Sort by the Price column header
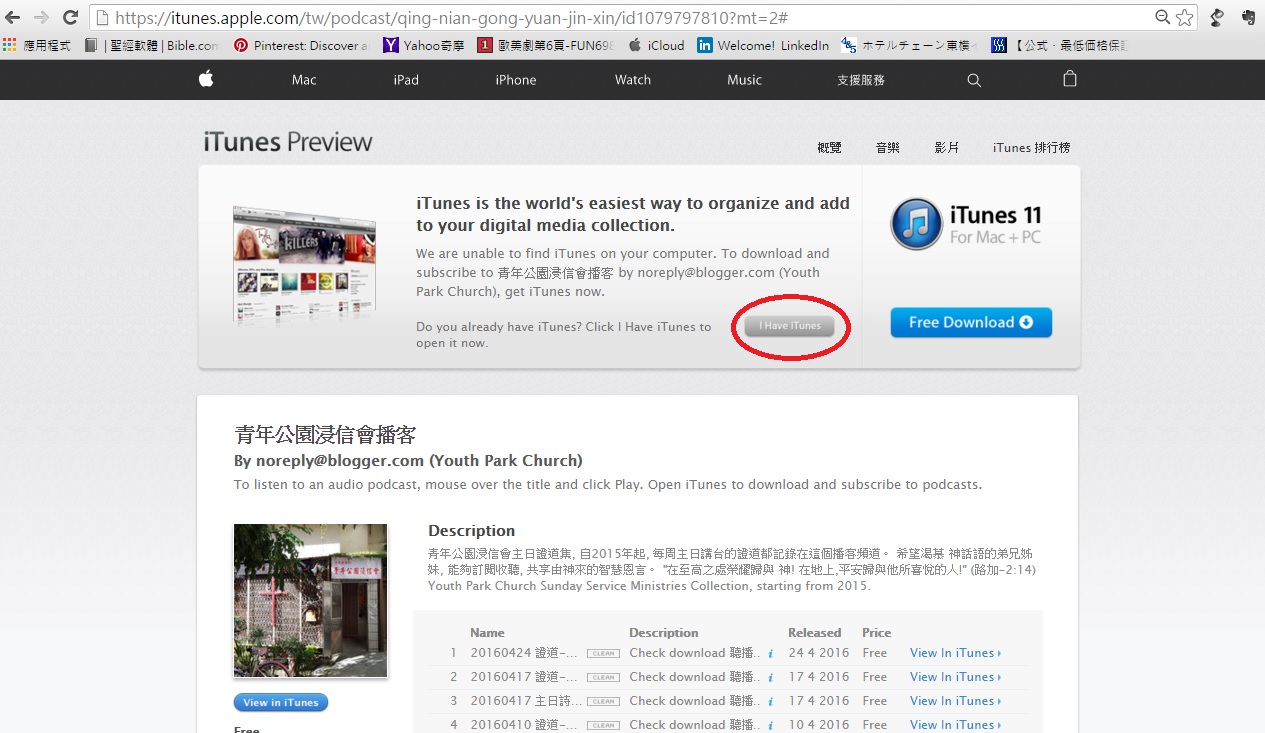The width and height of the screenshot is (1265, 733). [x=876, y=633]
